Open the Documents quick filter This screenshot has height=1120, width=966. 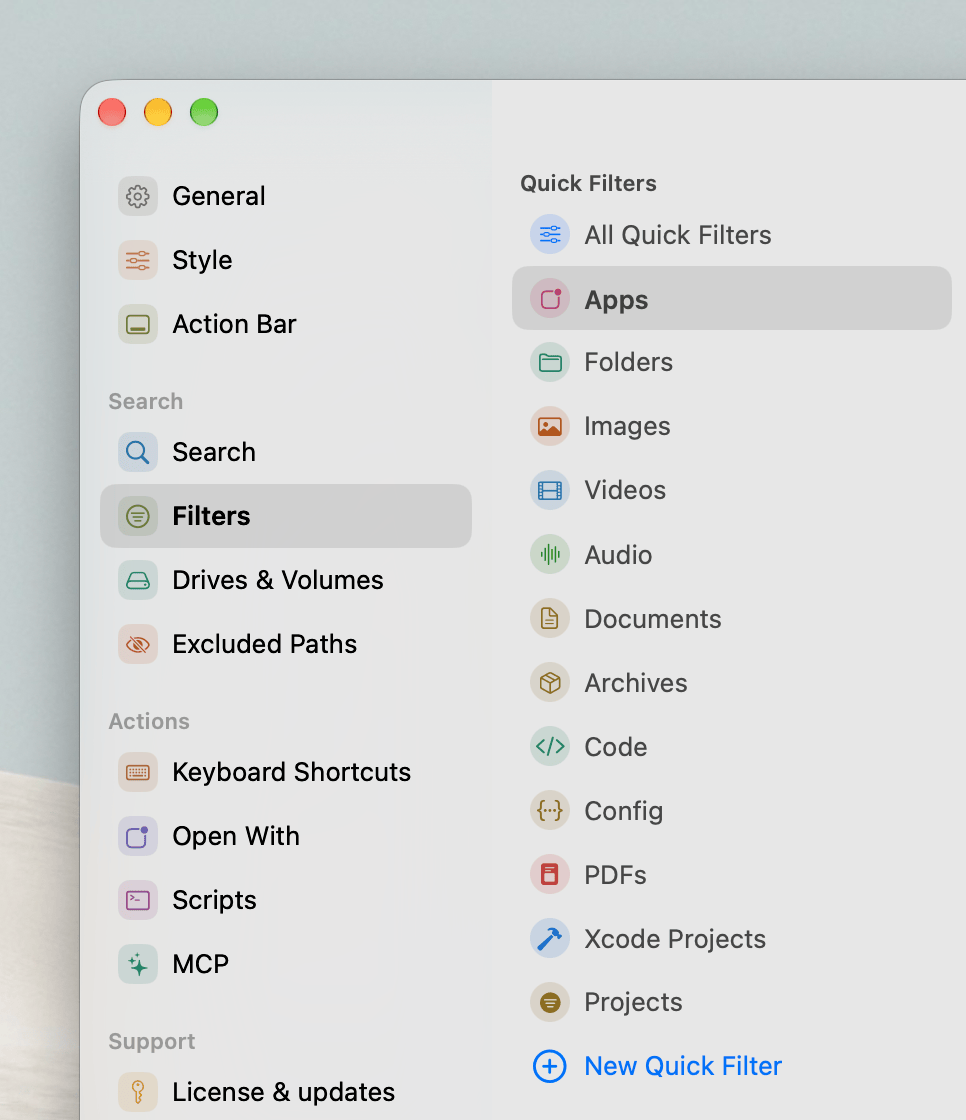click(x=732, y=619)
